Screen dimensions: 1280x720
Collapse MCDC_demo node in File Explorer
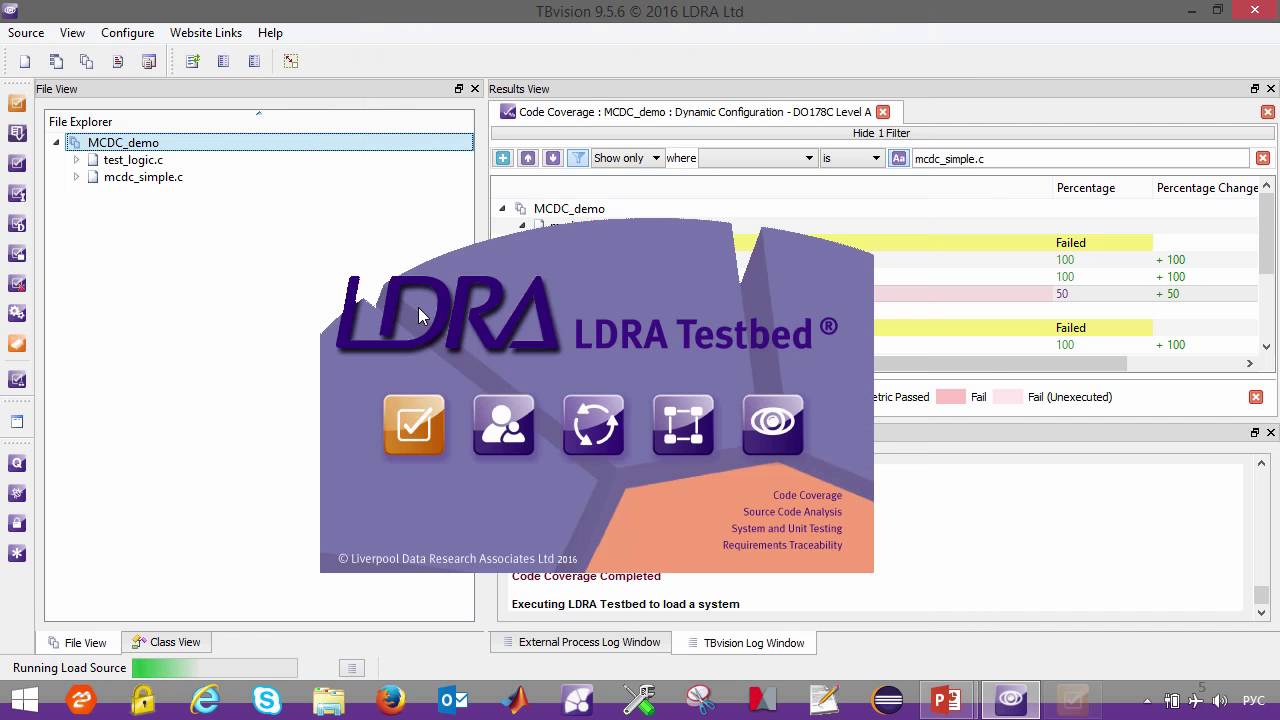(x=56, y=143)
